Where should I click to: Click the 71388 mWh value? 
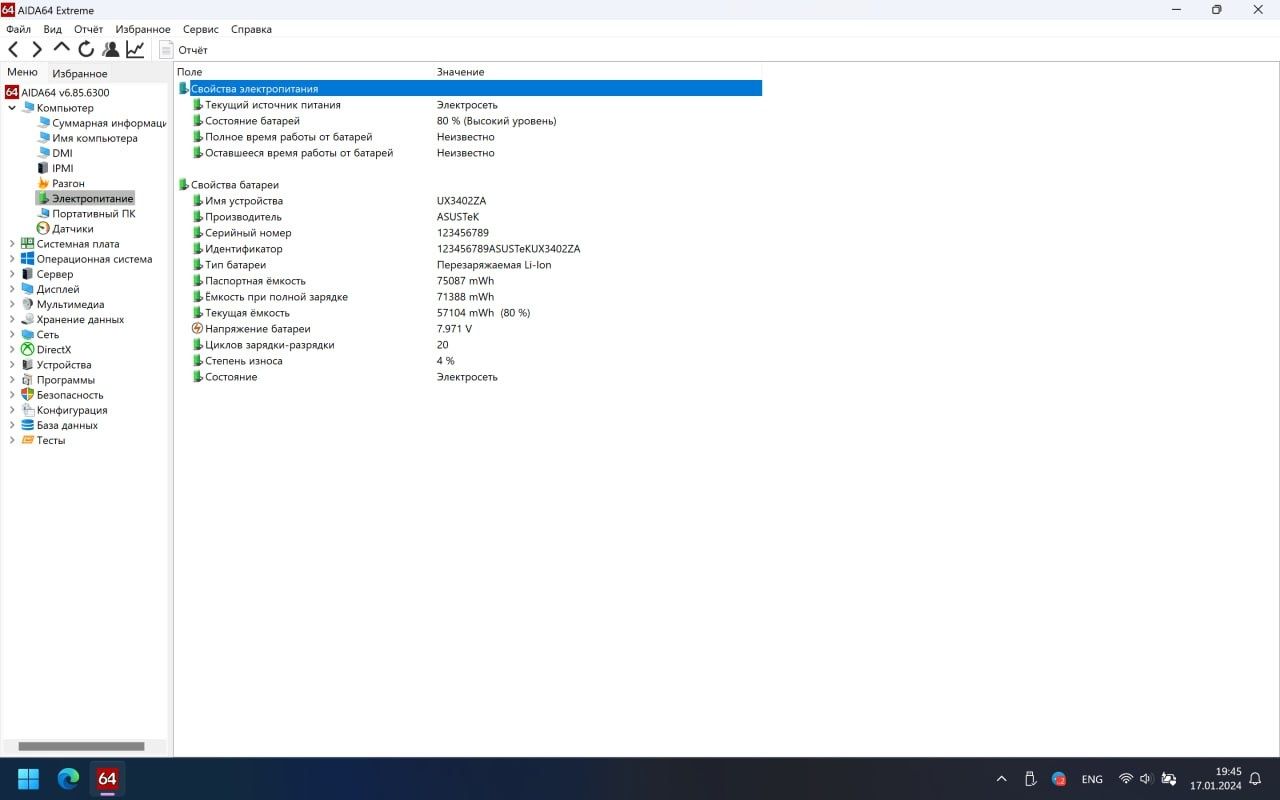[x=465, y=297]
